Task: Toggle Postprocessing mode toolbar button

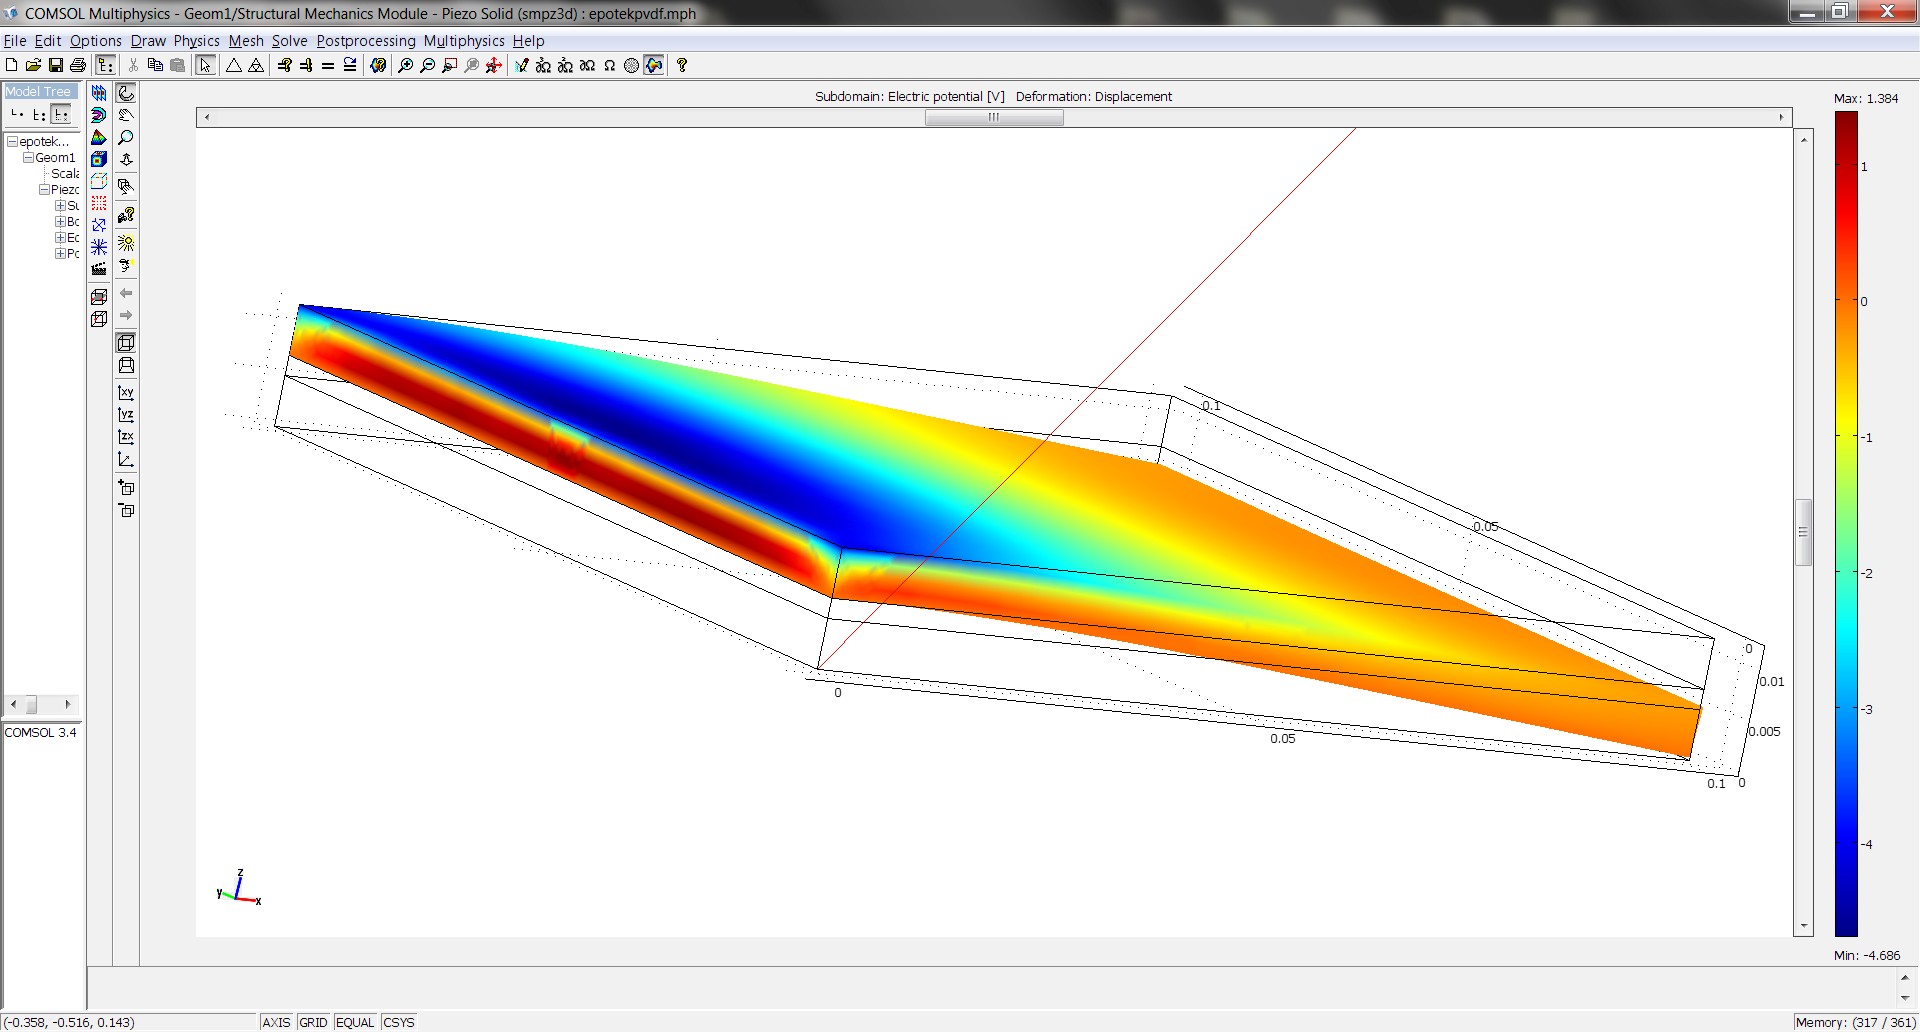Action: coord(654,65)
